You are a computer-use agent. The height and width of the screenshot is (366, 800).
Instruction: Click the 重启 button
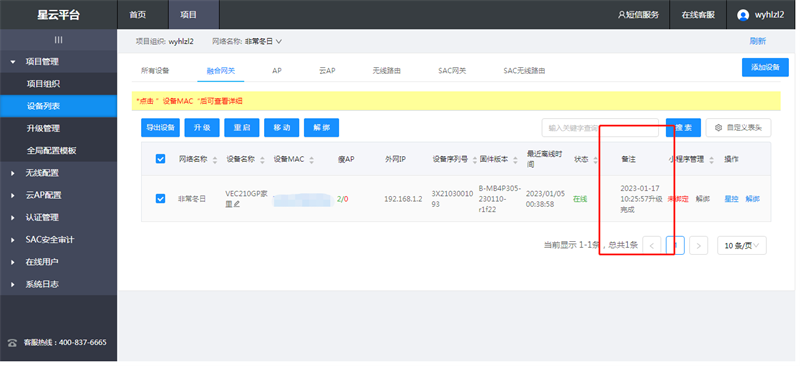tap(242, 128)
